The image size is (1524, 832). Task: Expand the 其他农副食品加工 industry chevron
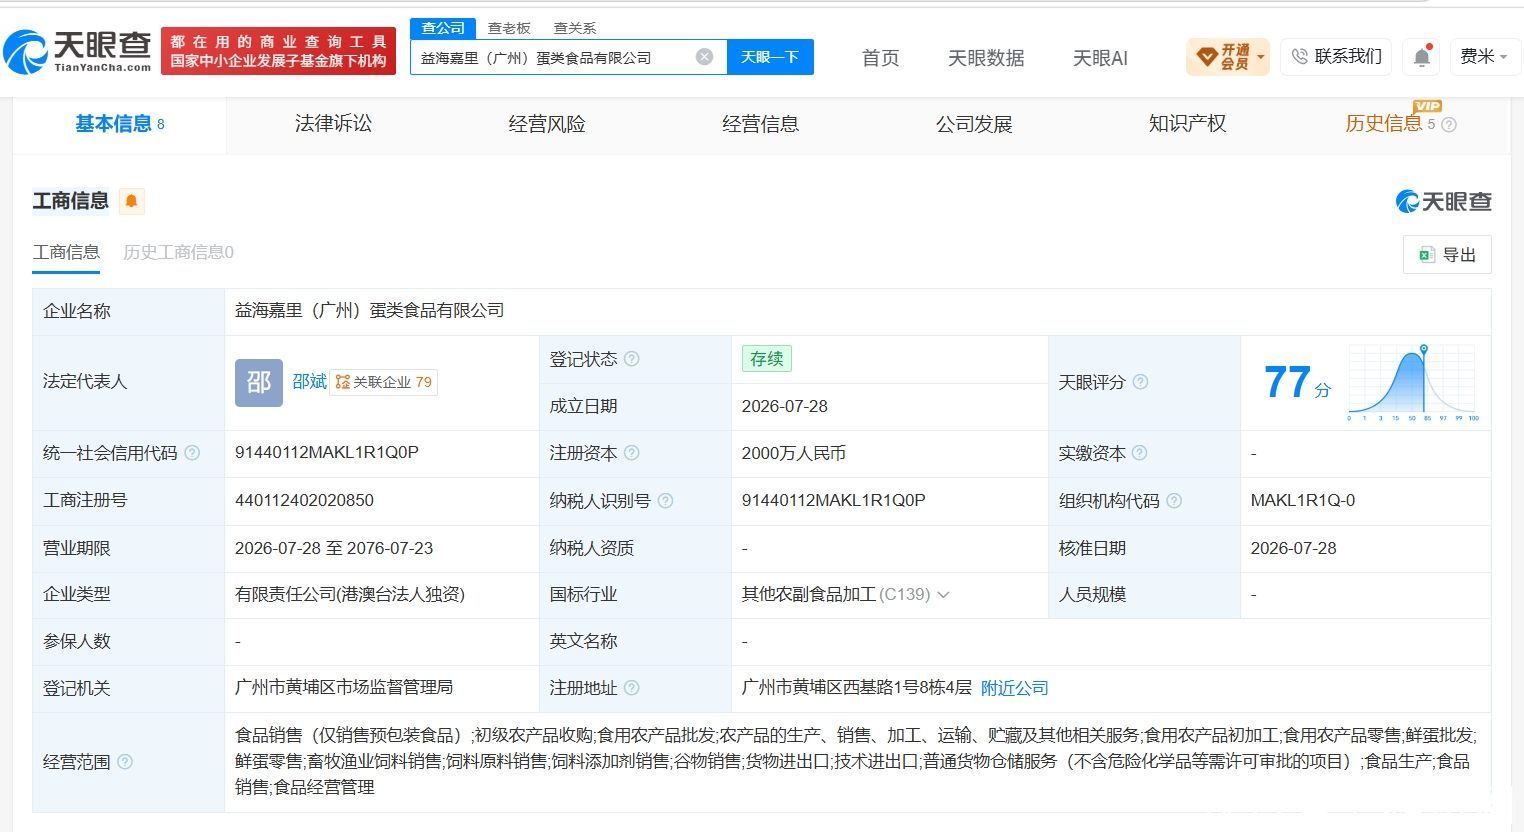pyautogui.click(x=943, y=595)
